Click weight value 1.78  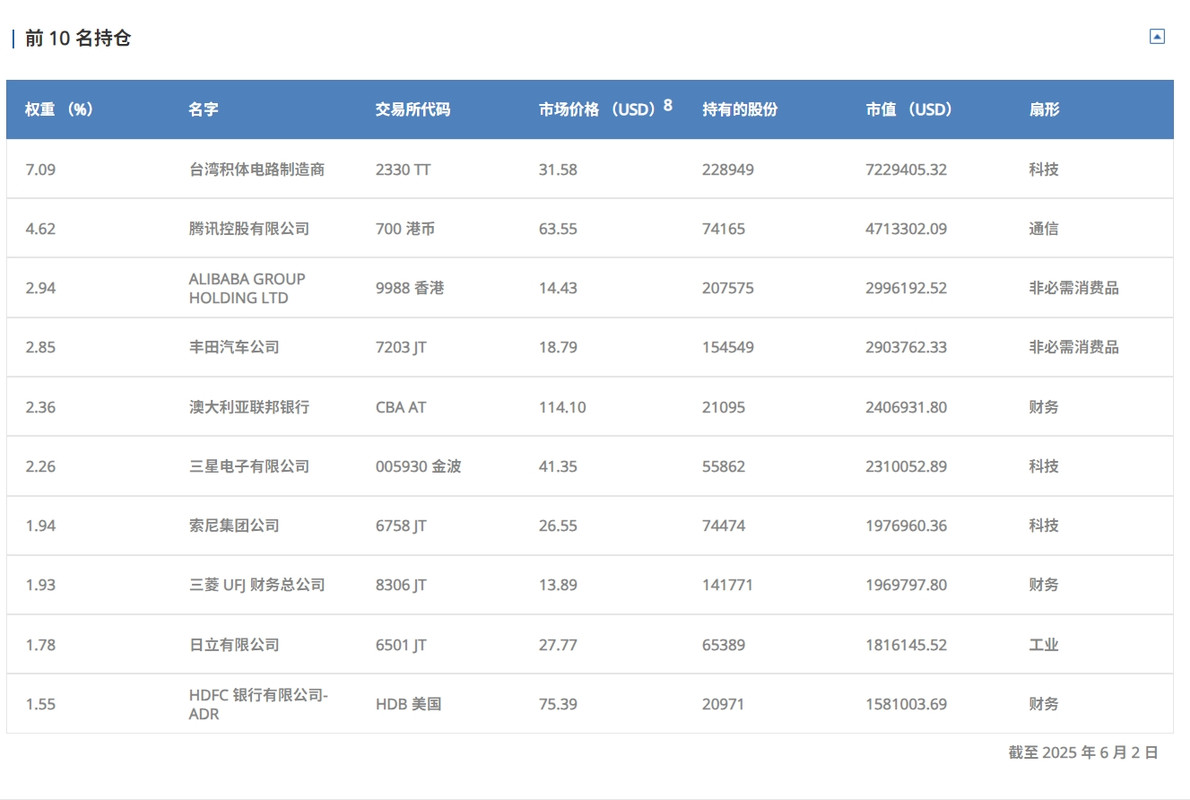[x=40, y=644]
